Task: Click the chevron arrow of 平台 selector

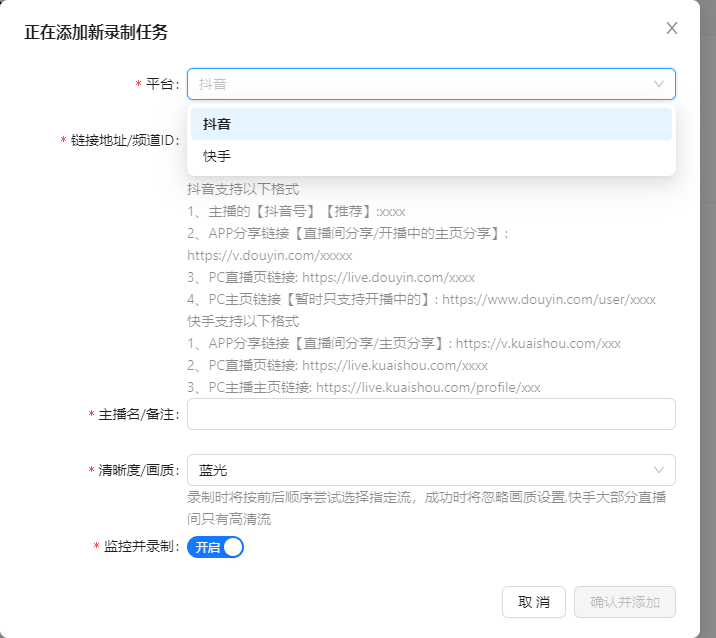Action: pyautogui.click(x=658, y=84)
